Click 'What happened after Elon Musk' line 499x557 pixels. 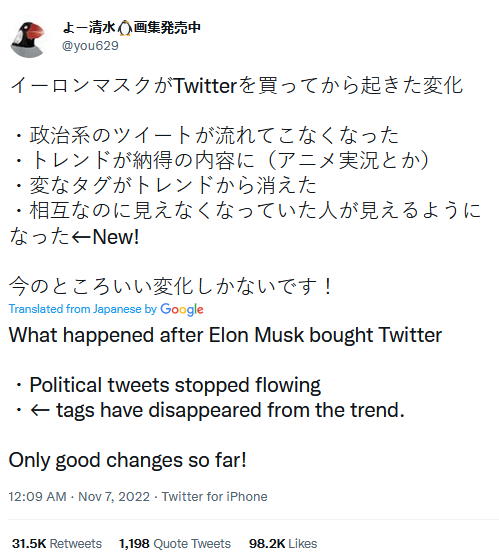[225, 335]
